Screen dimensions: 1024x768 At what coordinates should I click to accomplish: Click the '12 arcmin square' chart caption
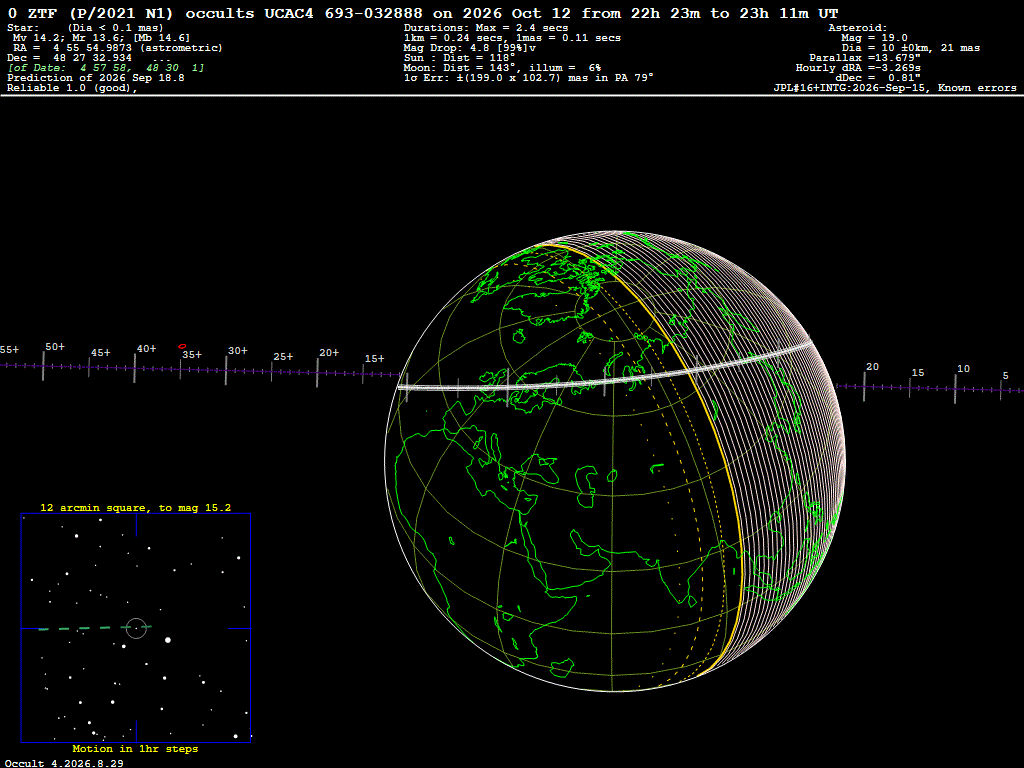point(135,507)
